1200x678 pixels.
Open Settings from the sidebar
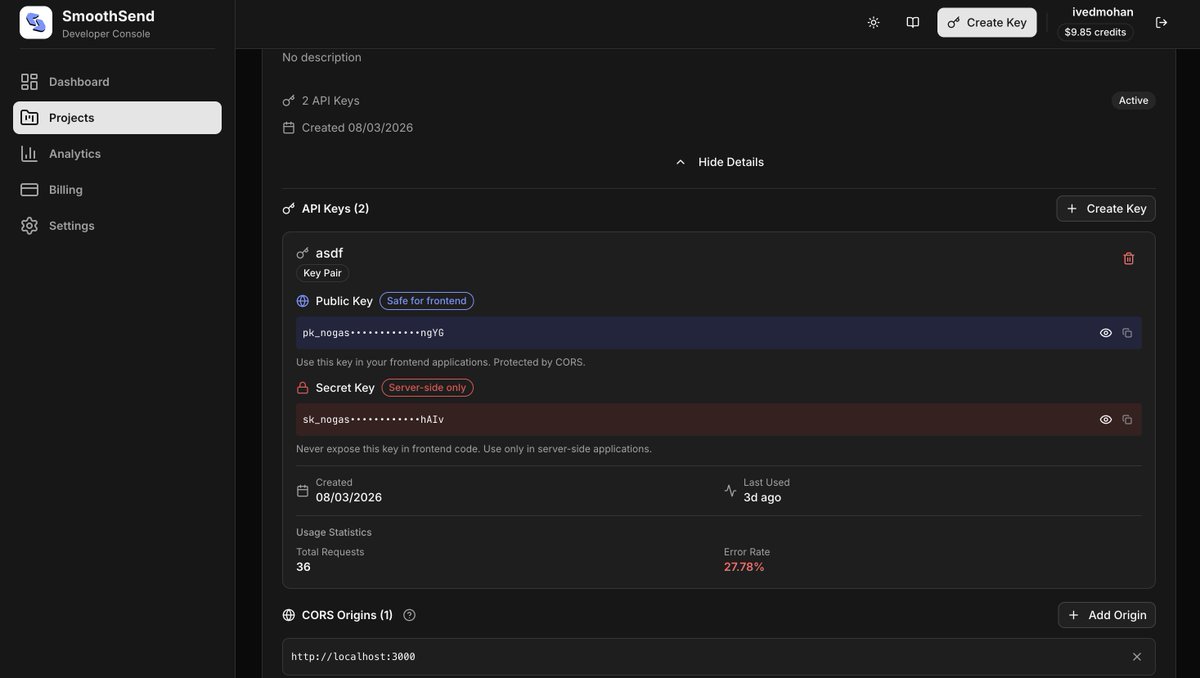(x=117, y=226)
